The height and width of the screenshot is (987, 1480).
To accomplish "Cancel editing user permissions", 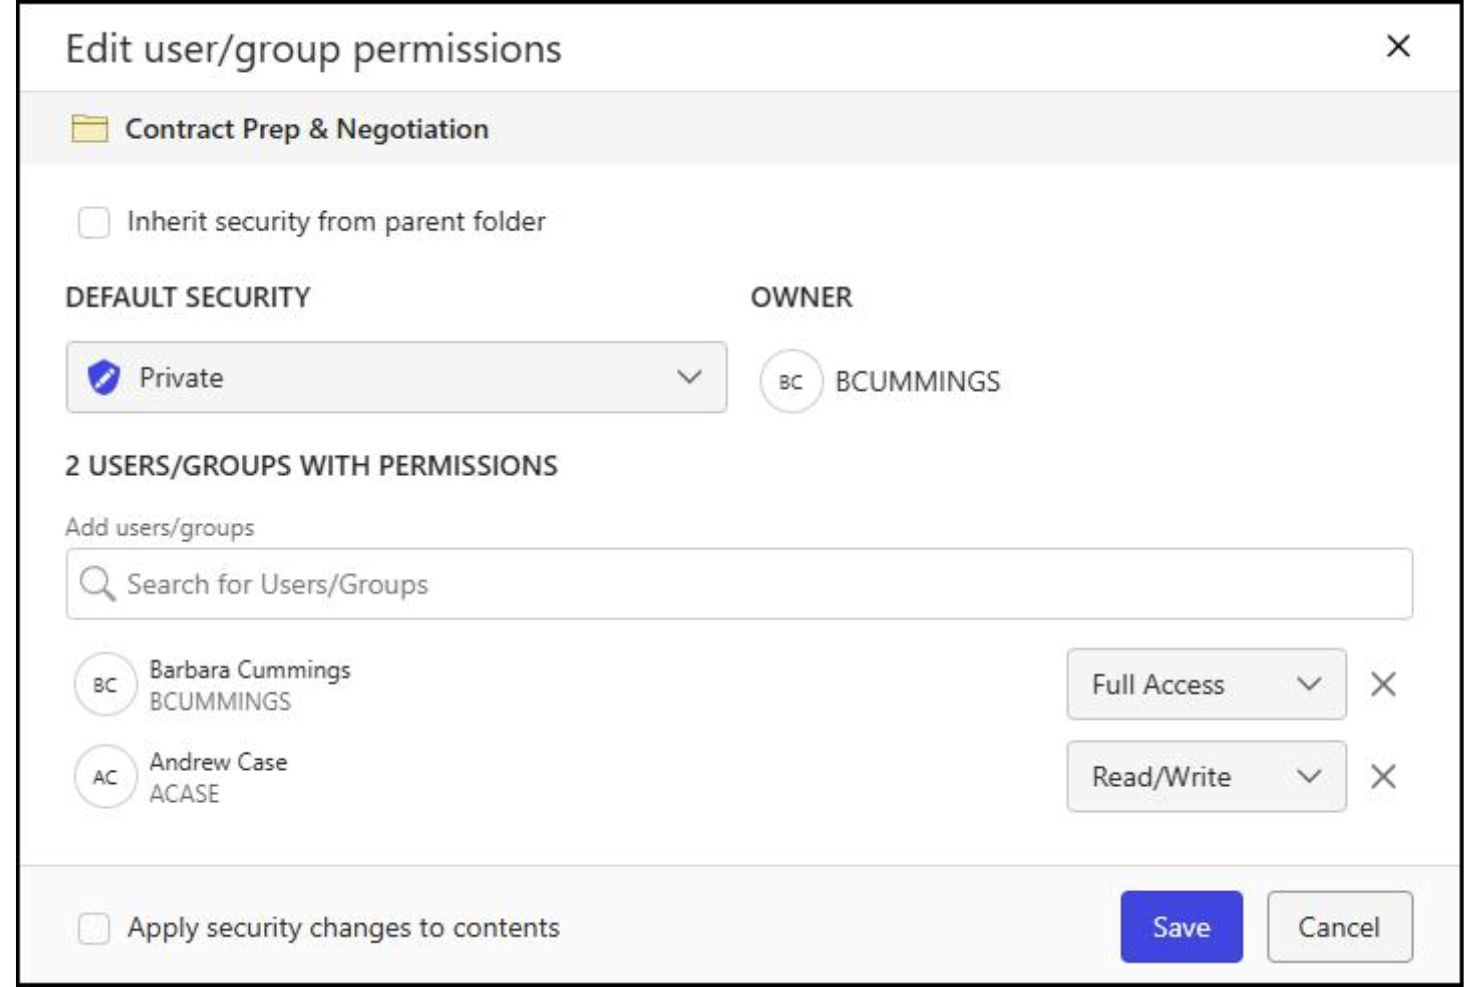I will (x=1338, y=927).
